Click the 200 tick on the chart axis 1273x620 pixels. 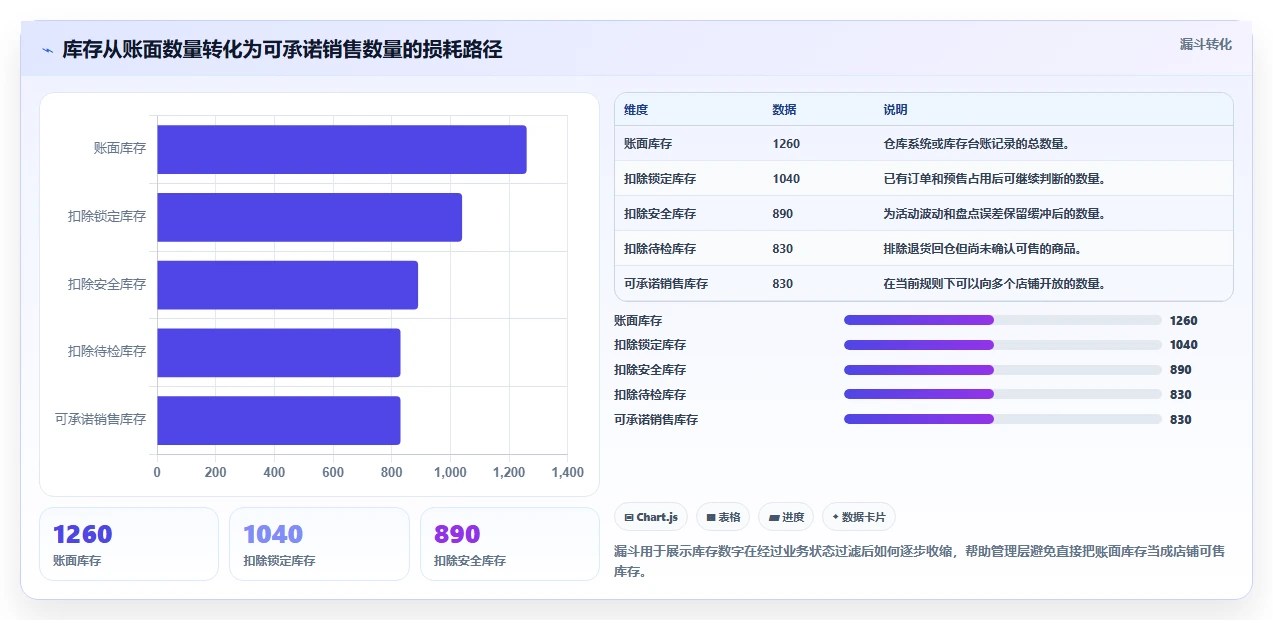215,473
